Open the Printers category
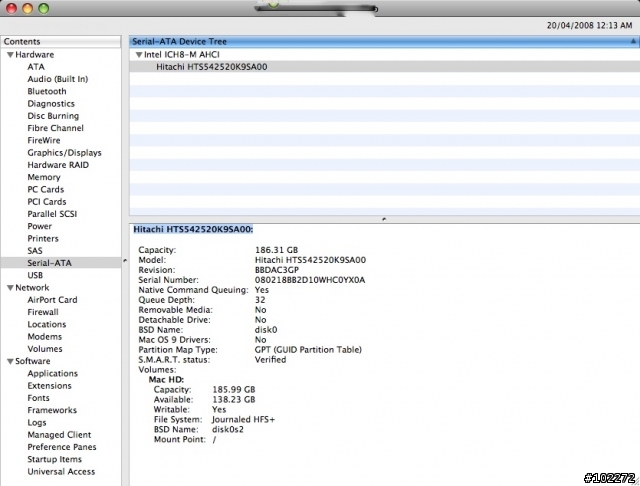640x486 pixels. 43,238
